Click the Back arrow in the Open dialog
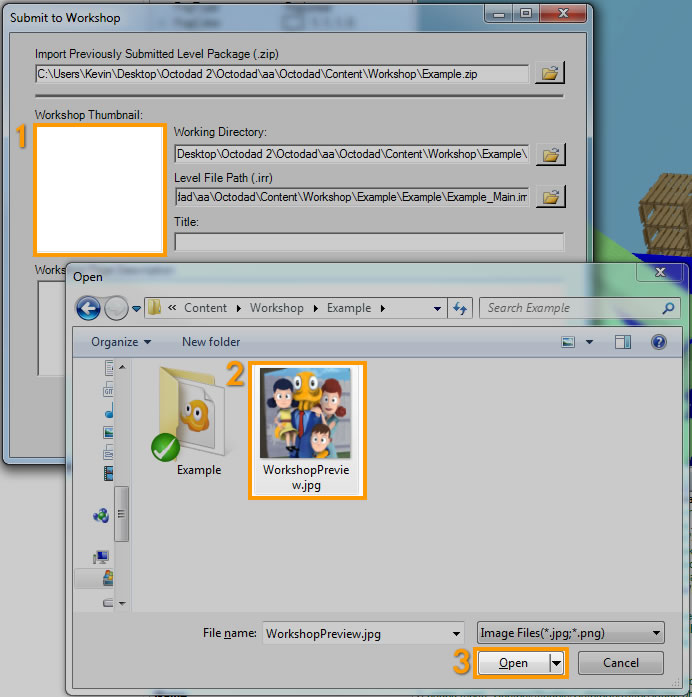 click(88, 308)
